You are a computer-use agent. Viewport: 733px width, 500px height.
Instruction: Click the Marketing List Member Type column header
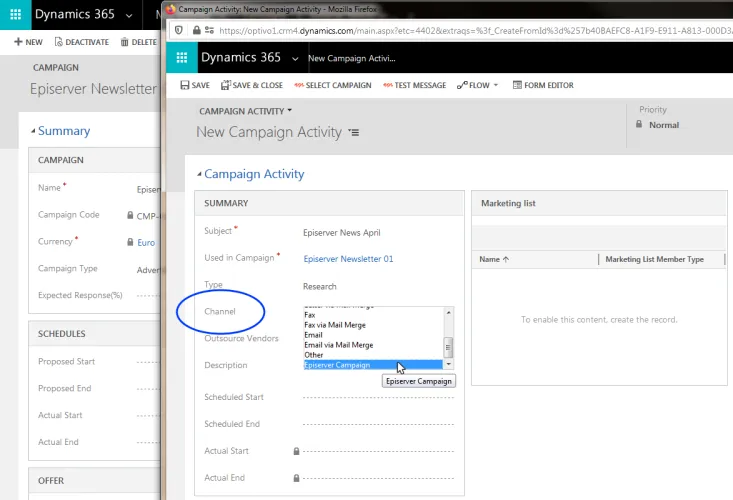(654, 259)
